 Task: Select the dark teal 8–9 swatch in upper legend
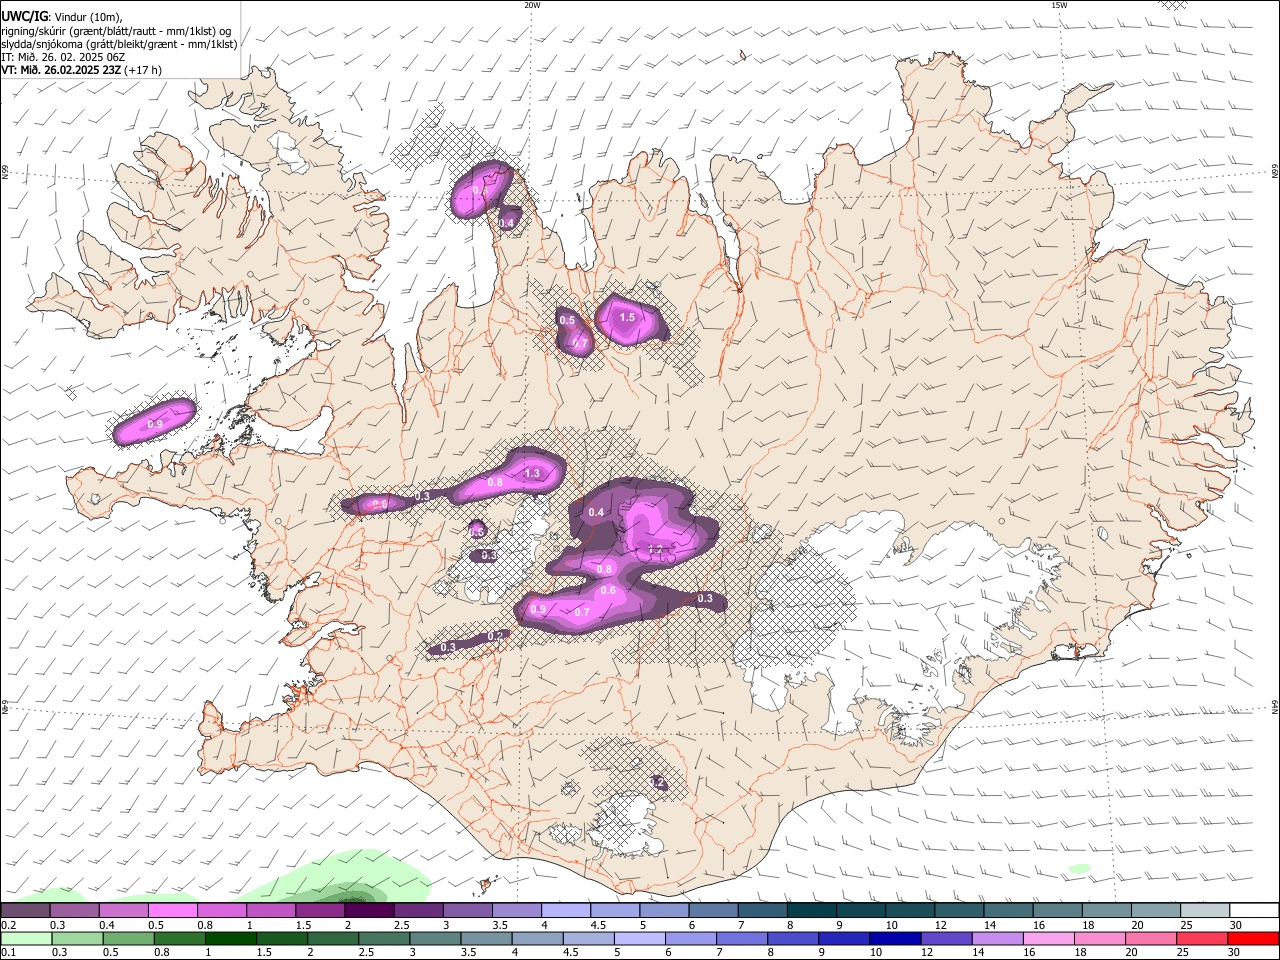(812, 910)
